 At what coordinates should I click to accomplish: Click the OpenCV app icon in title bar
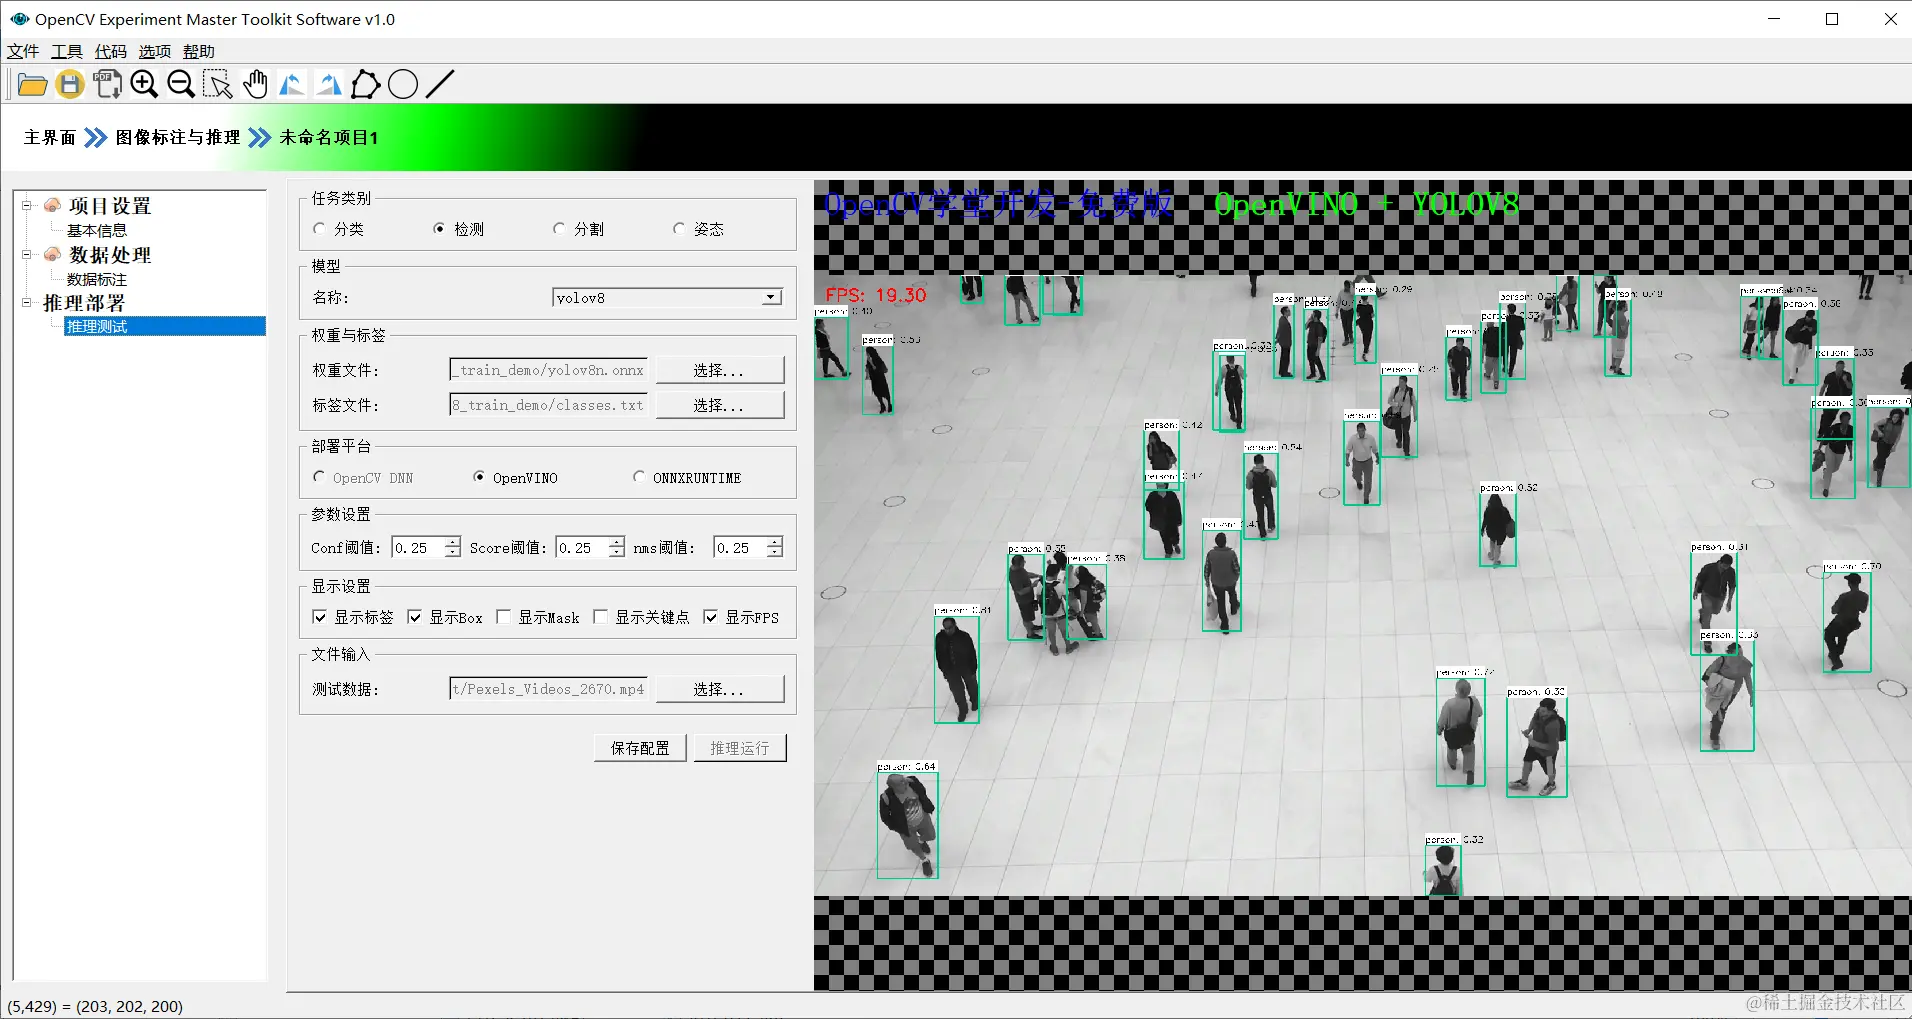19,19
